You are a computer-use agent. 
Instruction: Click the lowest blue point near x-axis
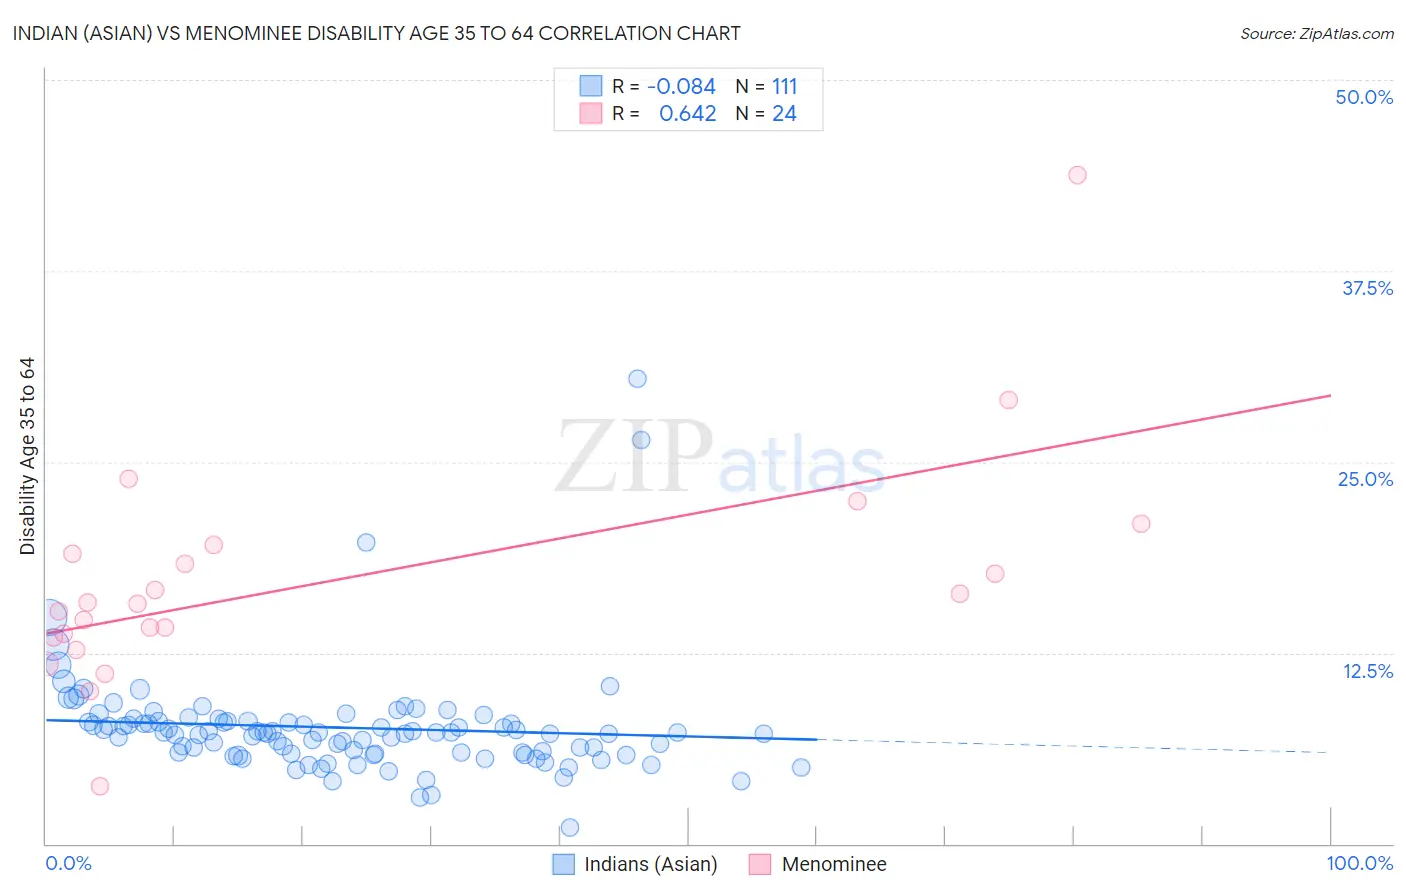coord(570,827)
